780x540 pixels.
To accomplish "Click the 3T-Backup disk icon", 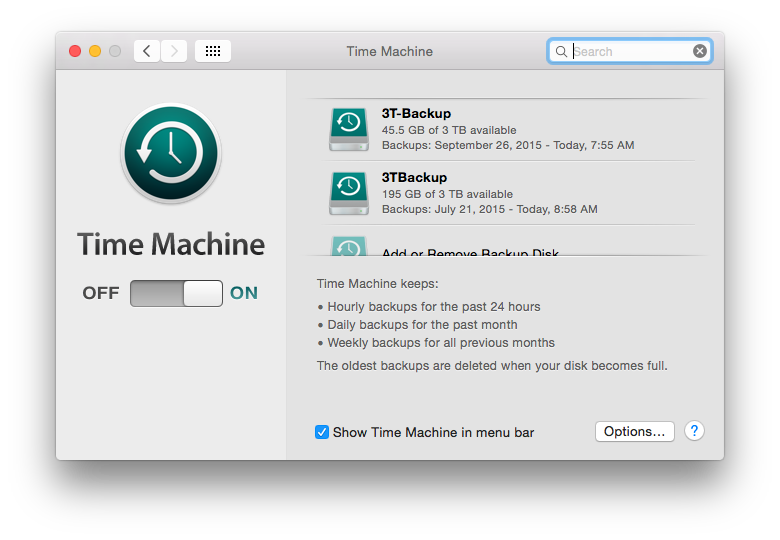I will coord(349,129).
